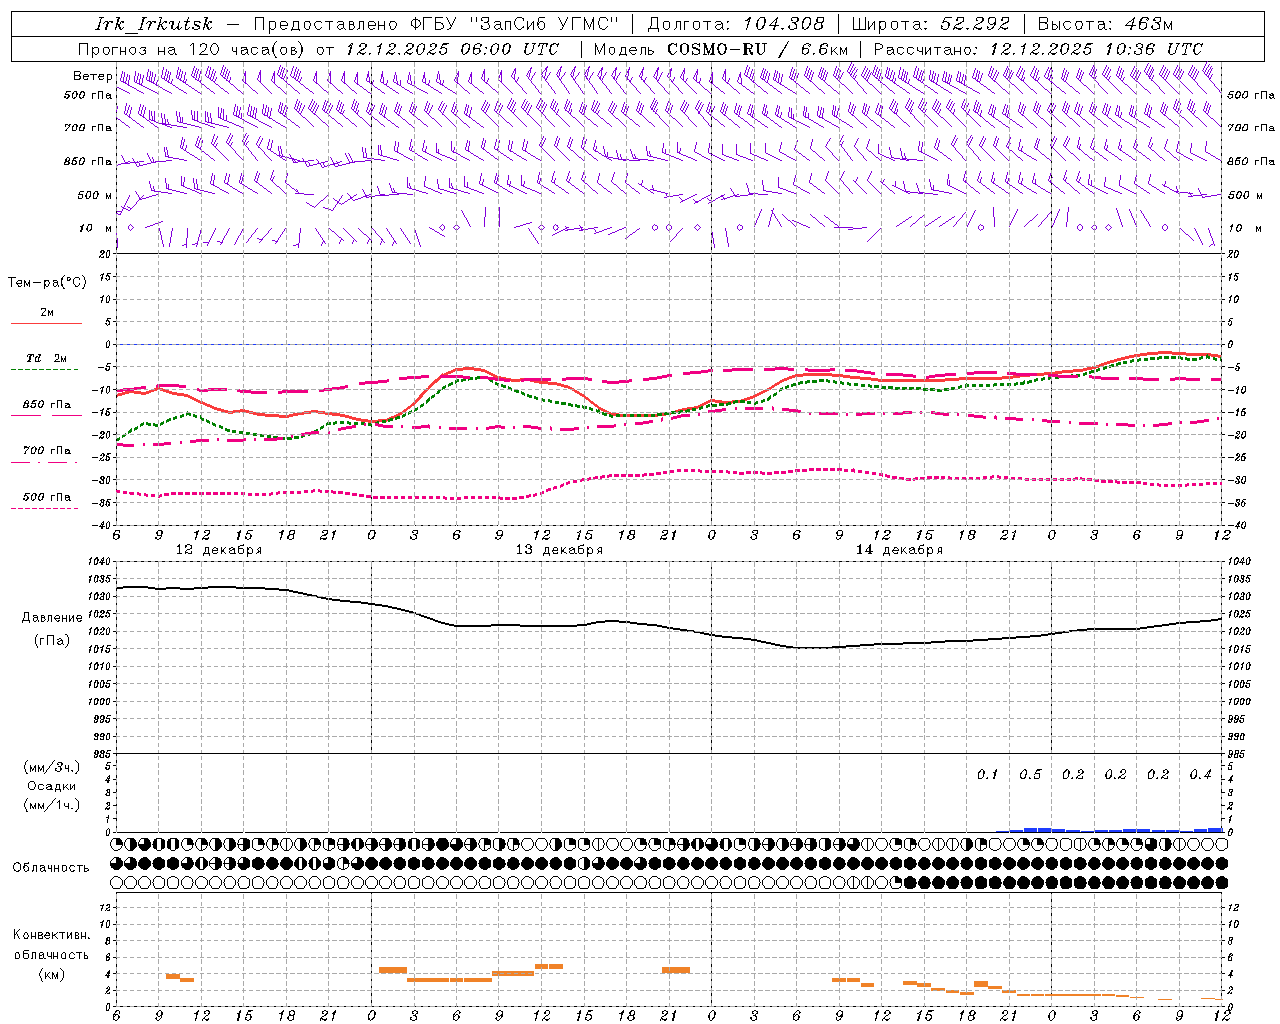The width and height of the screenshot is (1280, 1024).
Task: Click the Конвективн. convective cloud label
Action: pyautogui.click(x=52, y=935)
